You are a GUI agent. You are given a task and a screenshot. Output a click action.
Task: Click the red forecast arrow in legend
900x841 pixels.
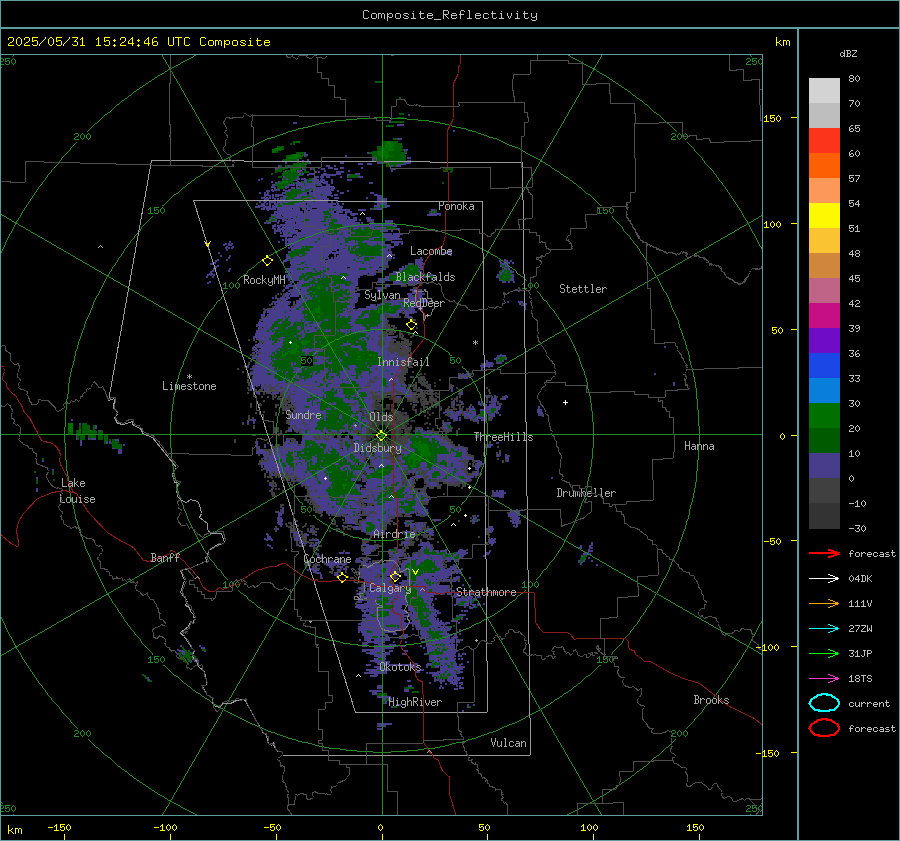(x=824, y=553)
